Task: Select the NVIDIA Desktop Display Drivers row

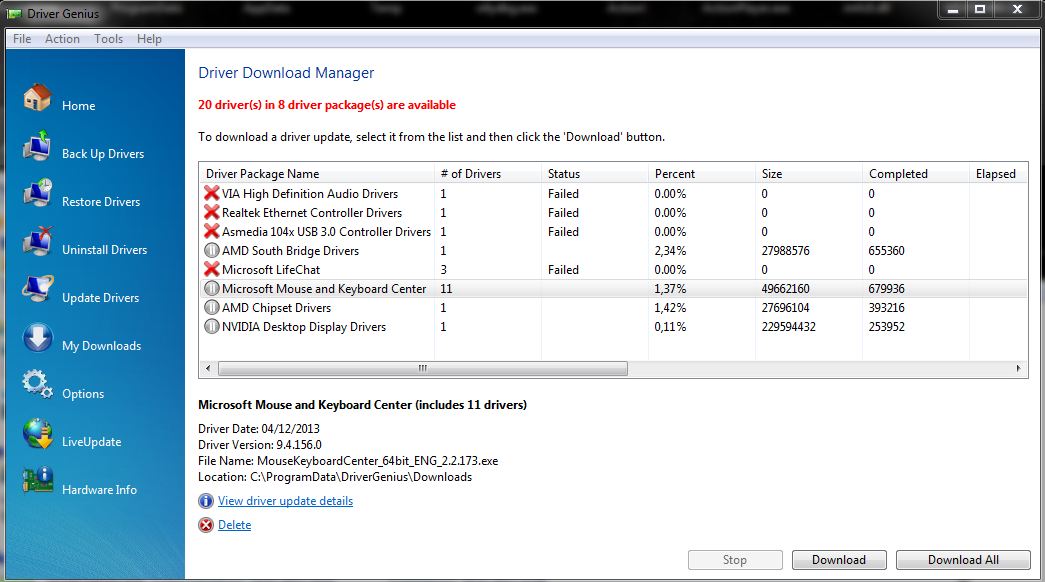Action: coord(304,327)
